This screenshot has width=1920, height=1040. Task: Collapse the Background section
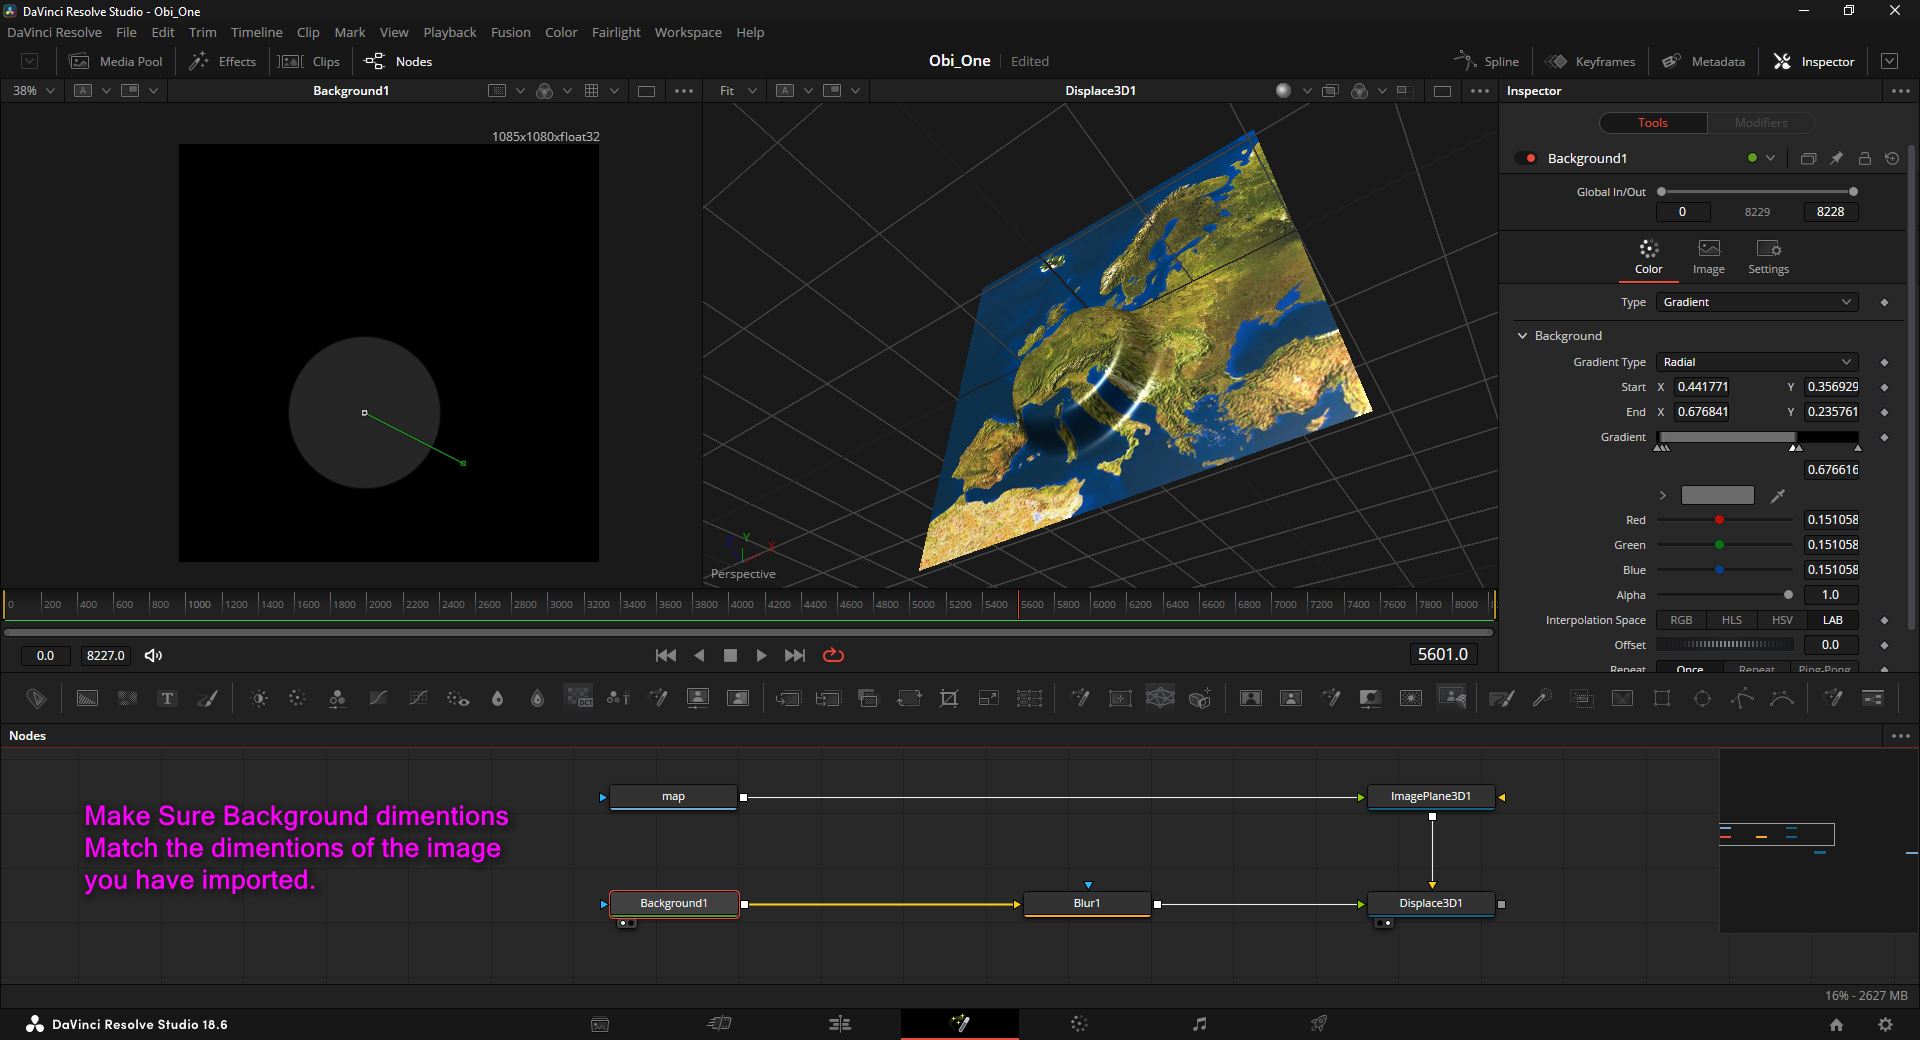coord(1523,336)
